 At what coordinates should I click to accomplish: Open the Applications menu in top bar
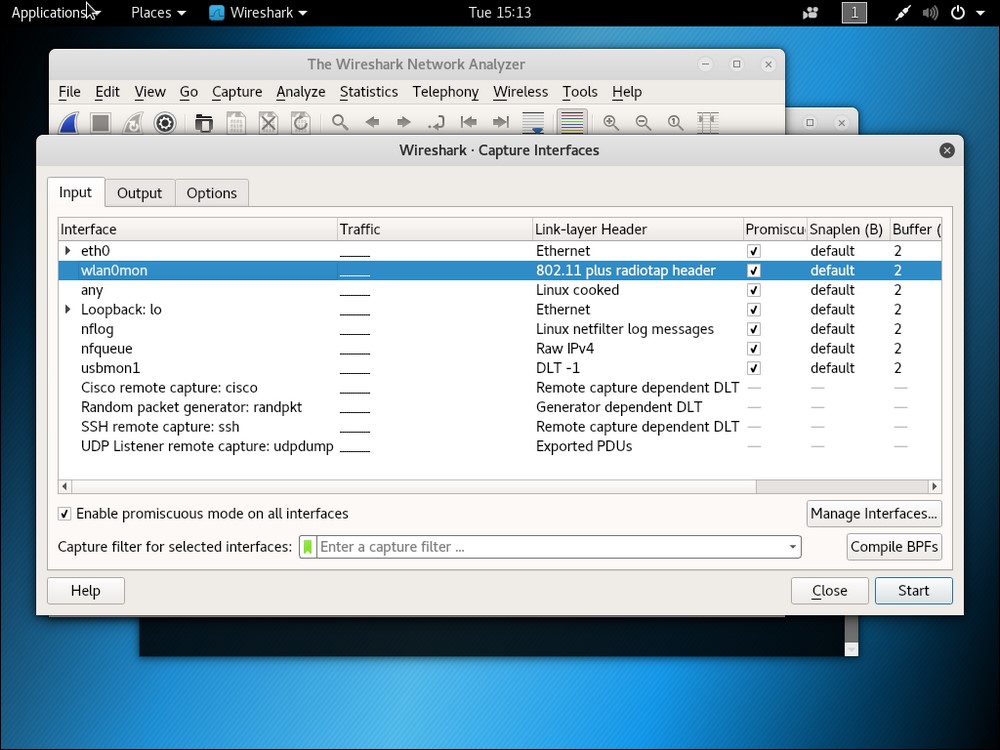[x=55, y=13]
